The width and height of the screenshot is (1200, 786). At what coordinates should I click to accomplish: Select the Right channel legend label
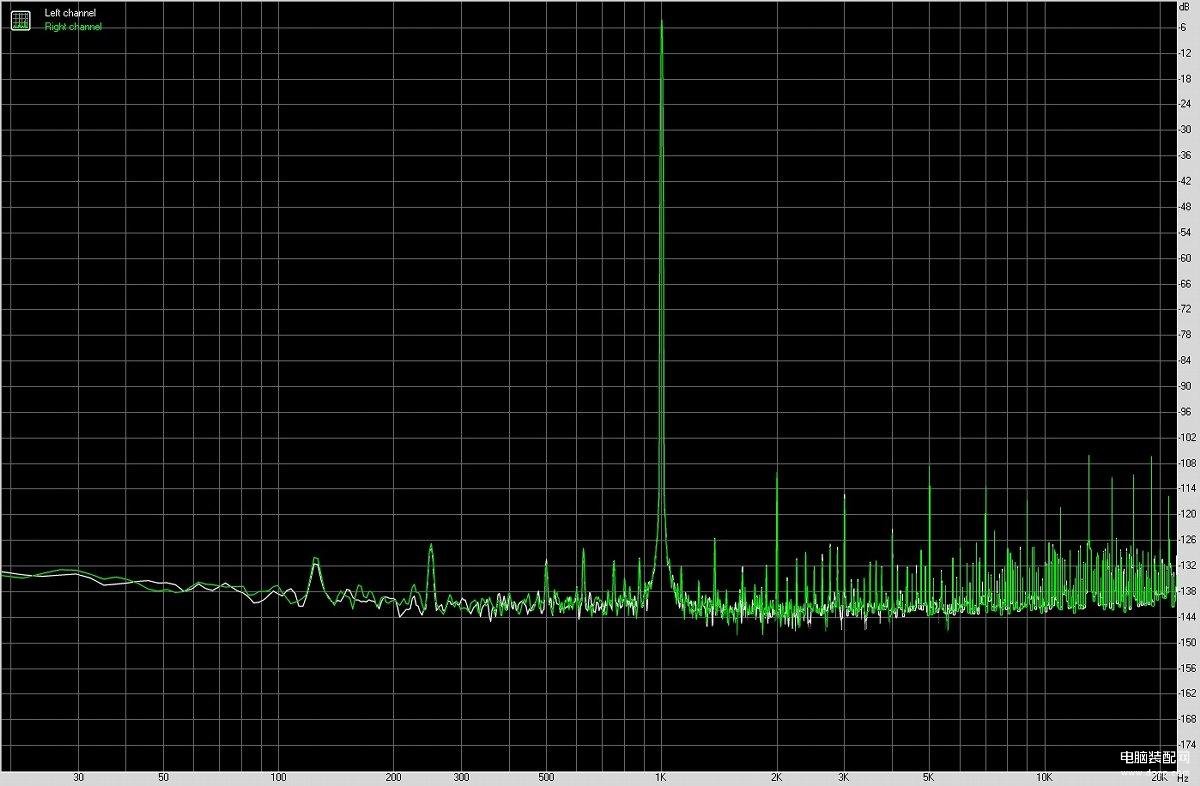coord(73,27)
